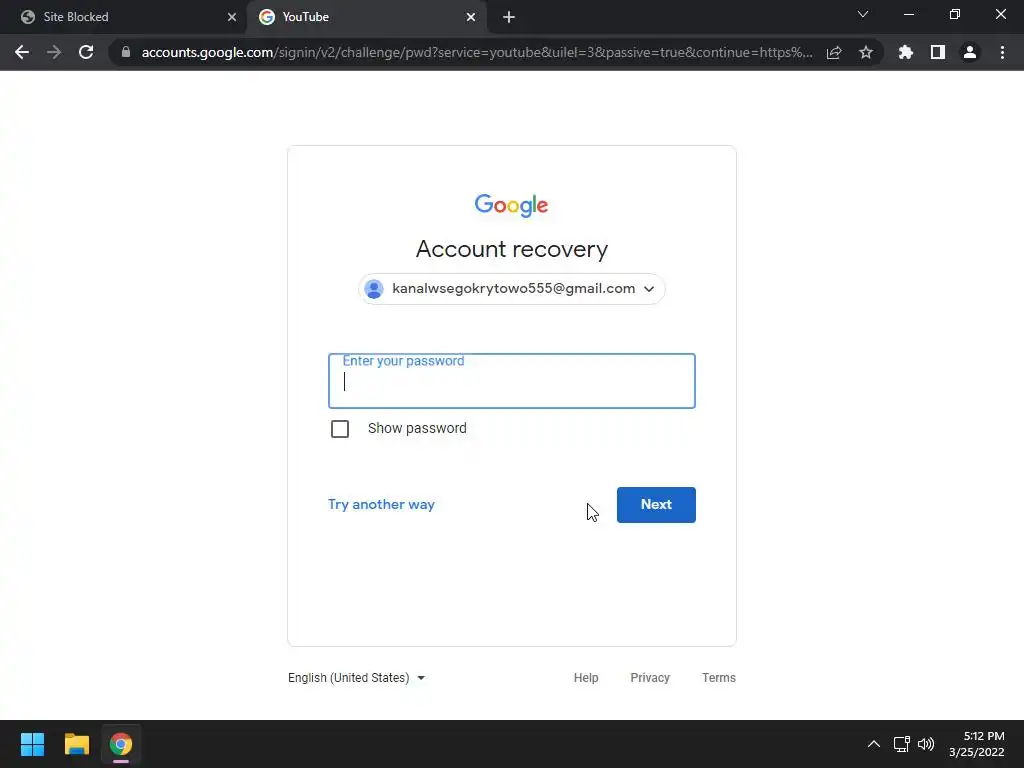
Task: Toggle the browser side panel icon
Action: pyautogui.click(x=938, y=52)
